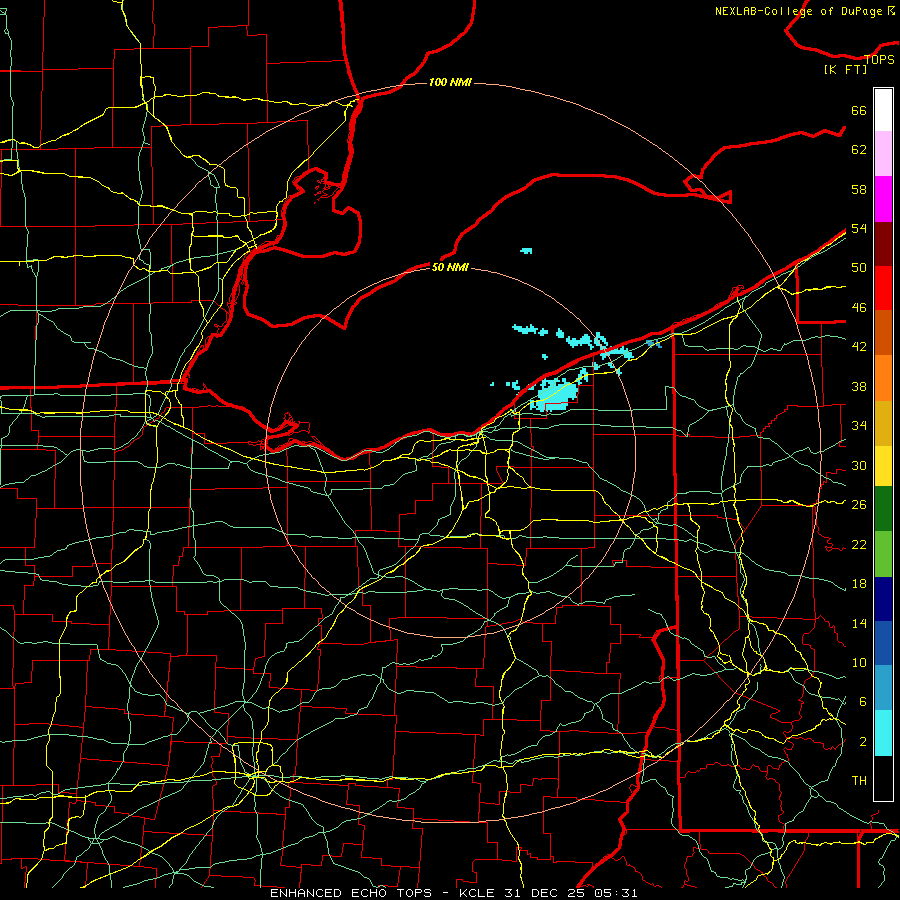The image size is (900, 900).
Task: Click the '100 NMI' range ring label
Action: [x=450, y=83]
